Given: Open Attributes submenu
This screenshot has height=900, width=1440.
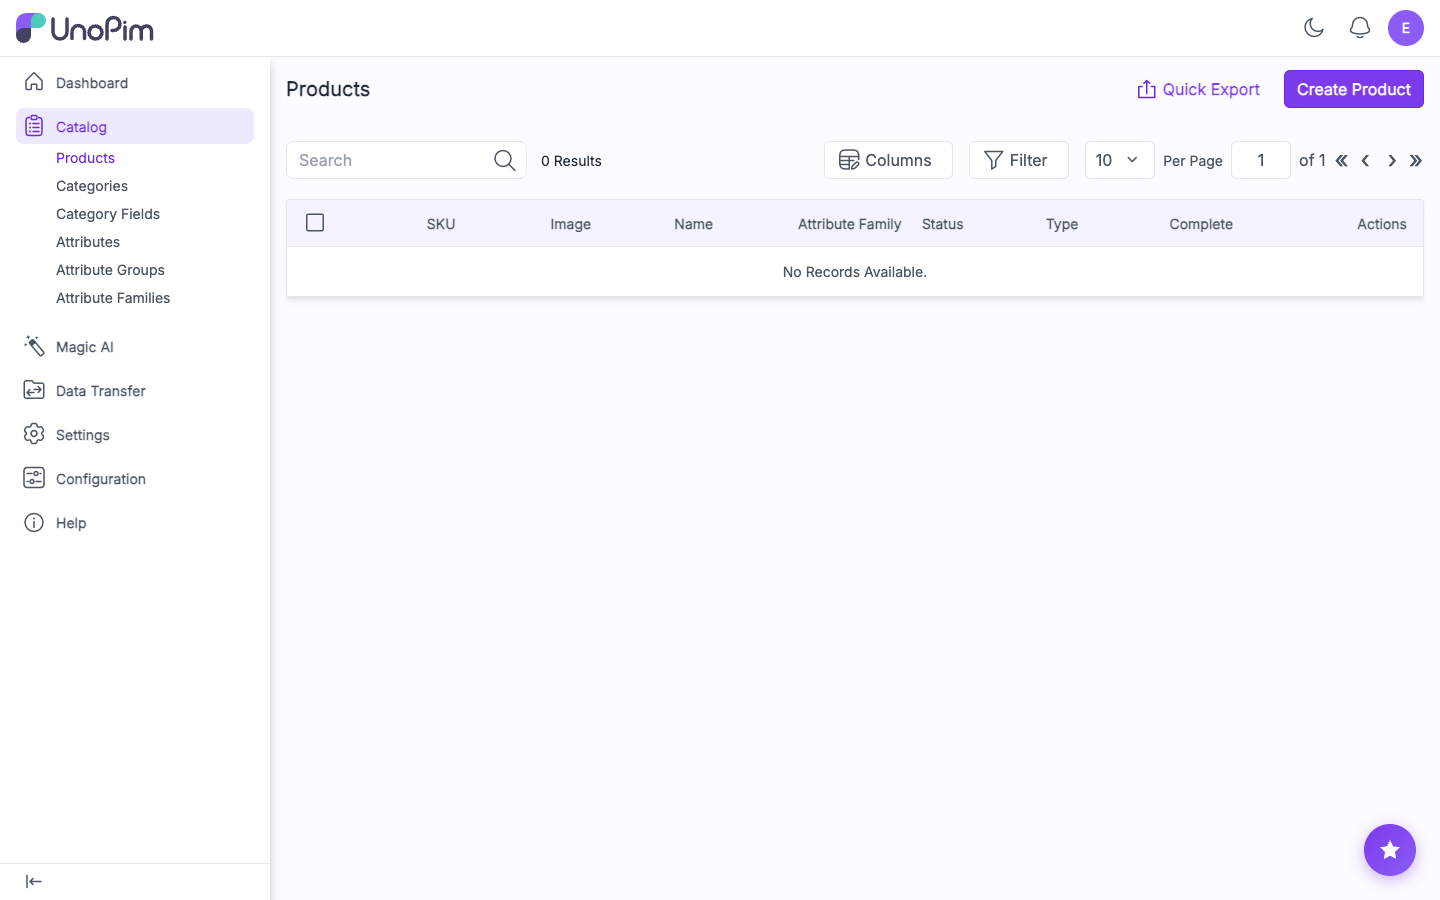Looking at the screenshot, I should 88,242.
